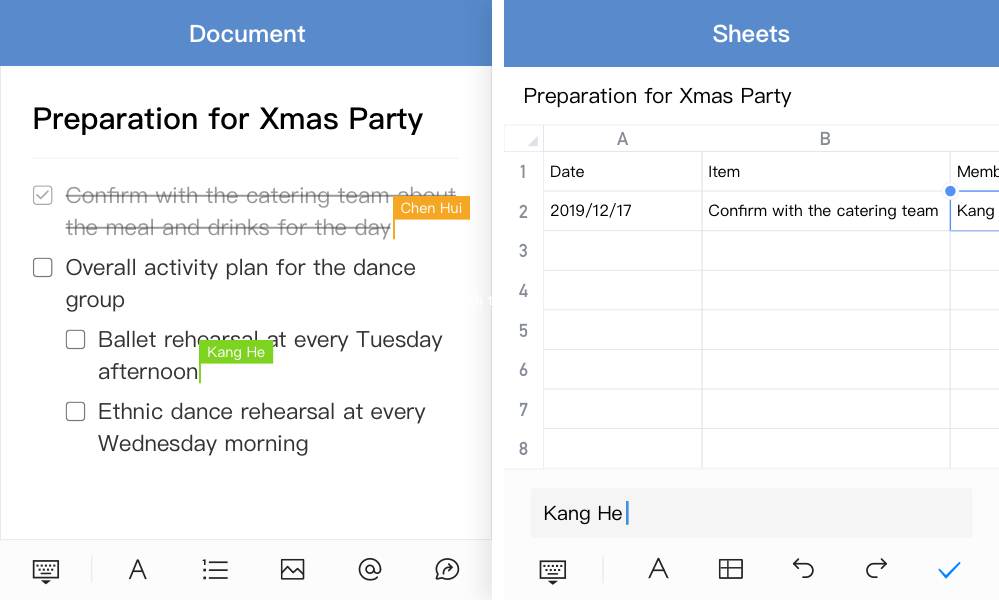Viewport: 999px width, 600px height.
Task: Toggle keyboard icon in Sheets toolbar
Action: point(553,570)
